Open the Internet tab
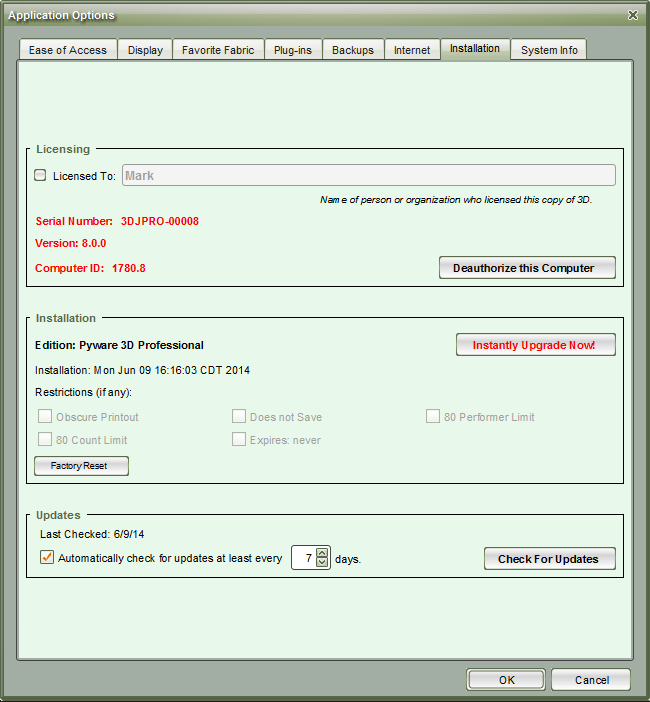This screenshot has width=650, height=702. tap(412, 50)
